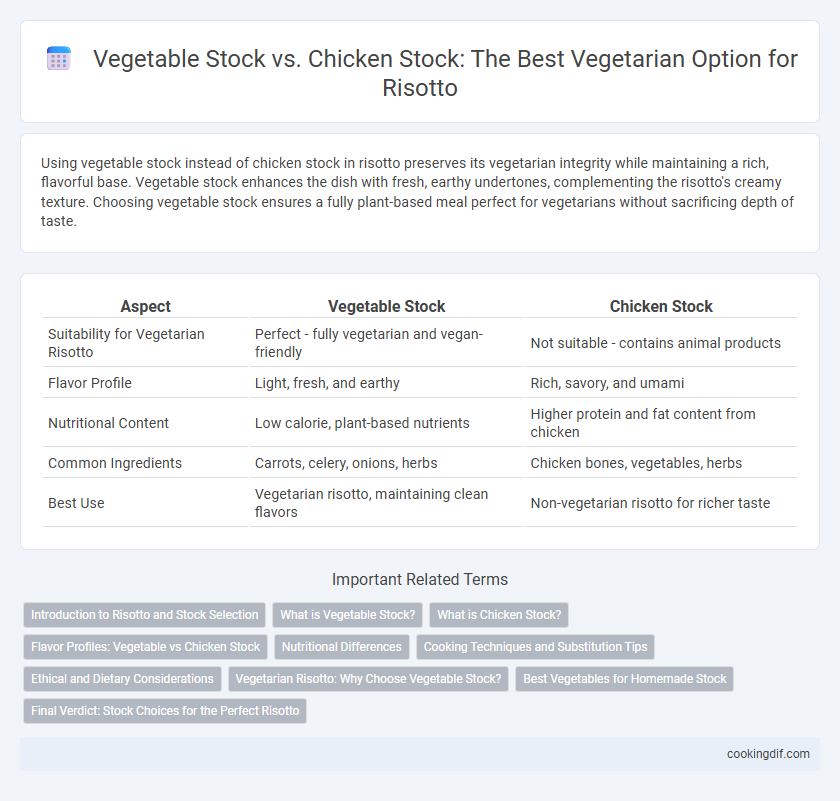The height and width of the screenshot is (801, 840).
Task: Click the Vegetable Stock column header
Action: [x=386, y=306]
